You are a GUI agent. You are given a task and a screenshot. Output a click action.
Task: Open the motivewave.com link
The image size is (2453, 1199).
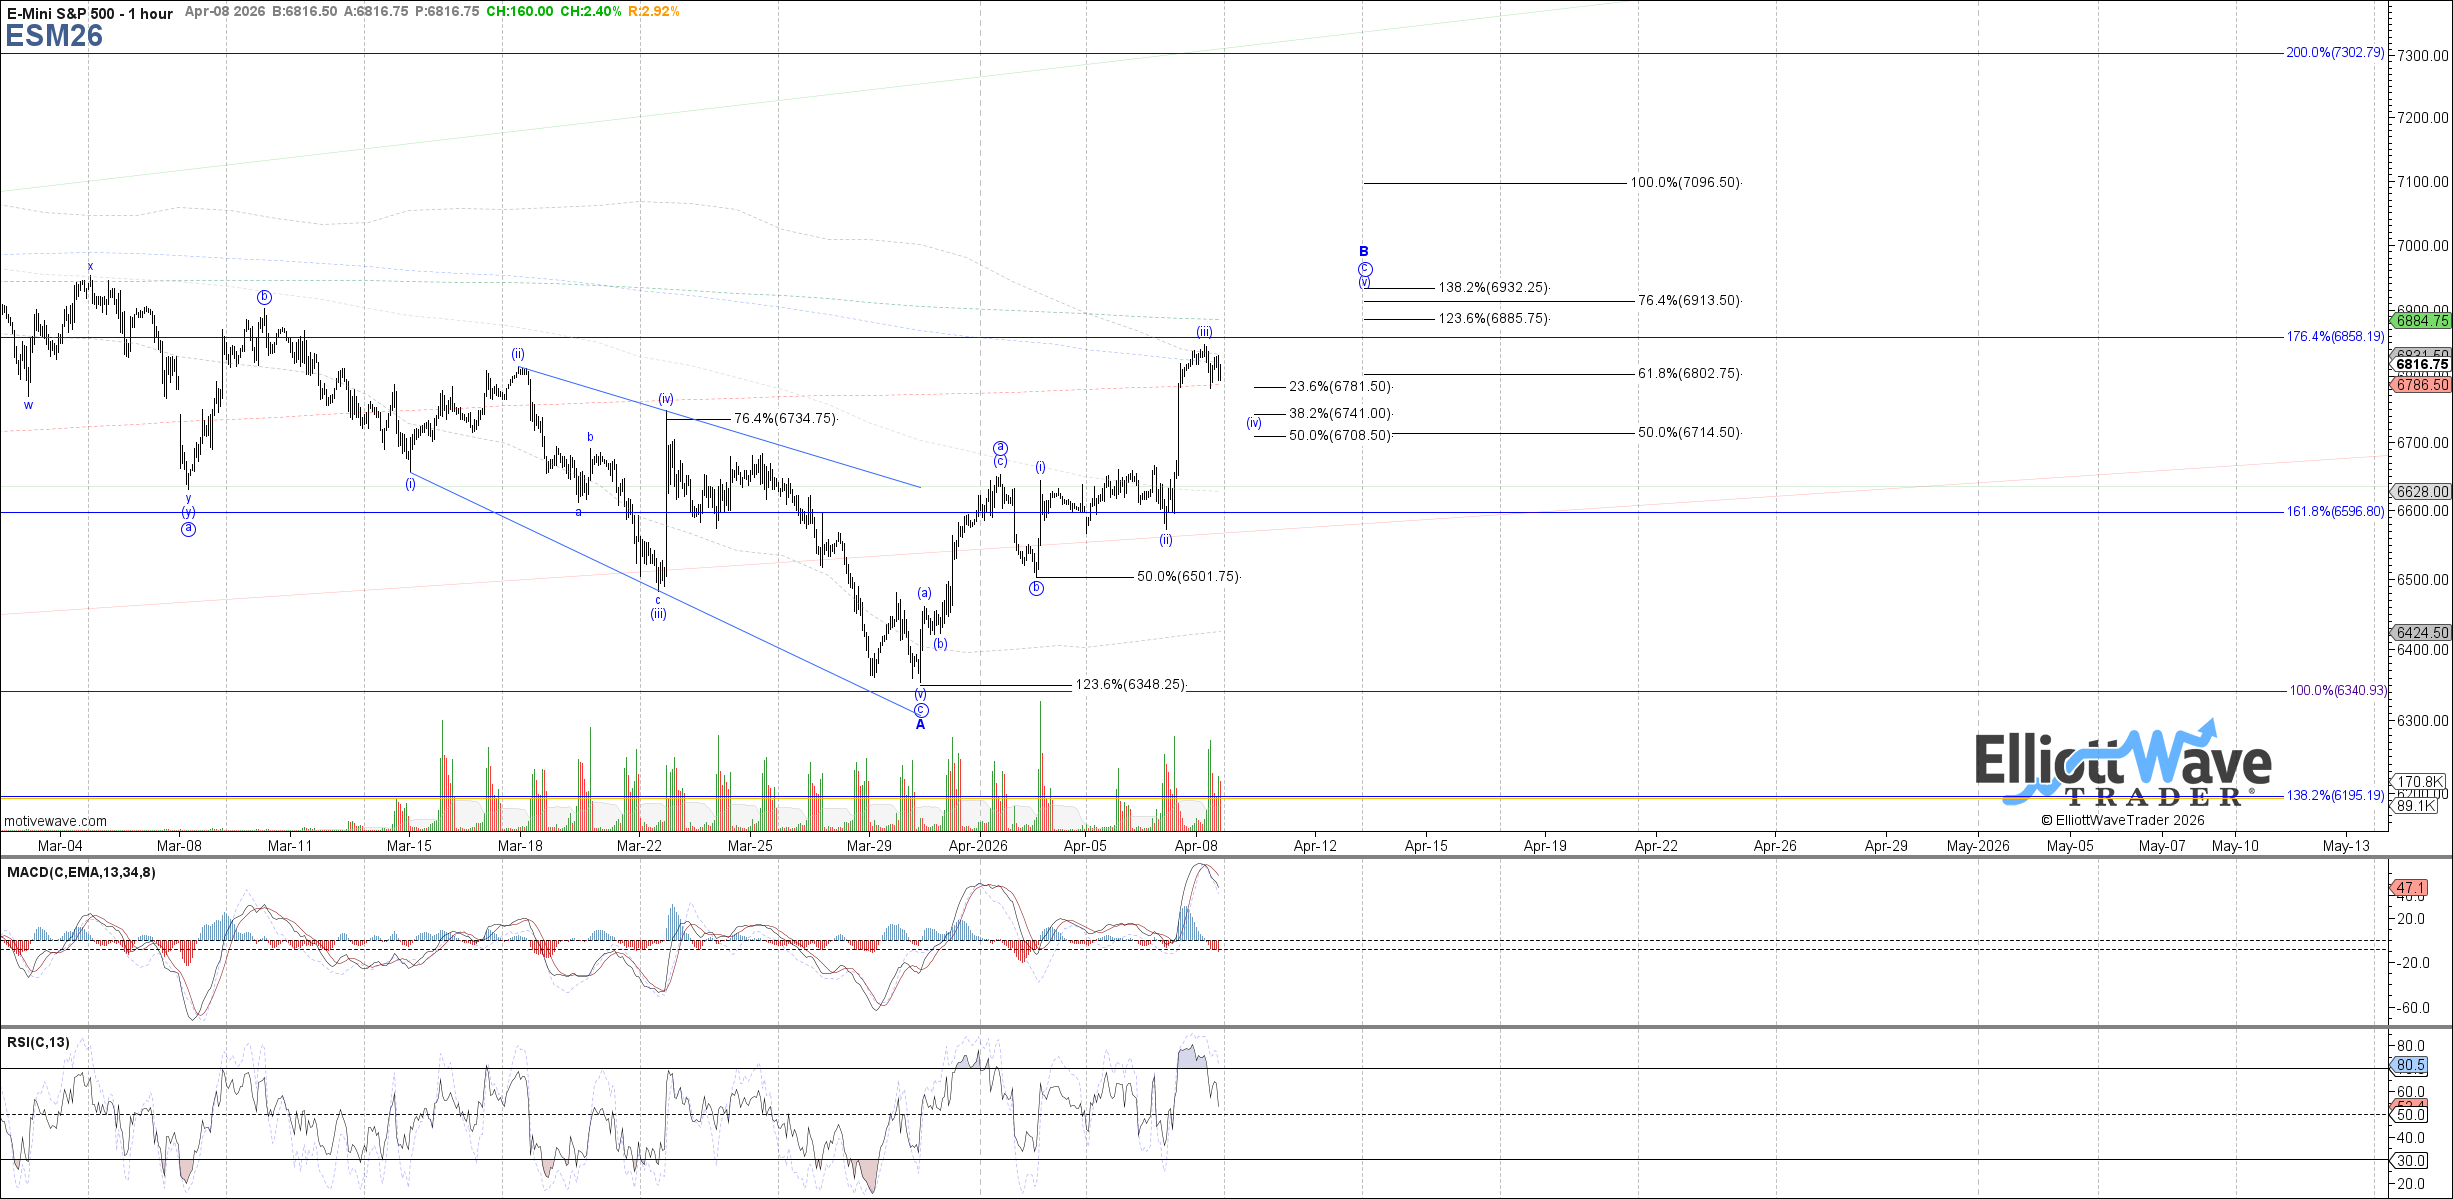[x=55, y=821]
